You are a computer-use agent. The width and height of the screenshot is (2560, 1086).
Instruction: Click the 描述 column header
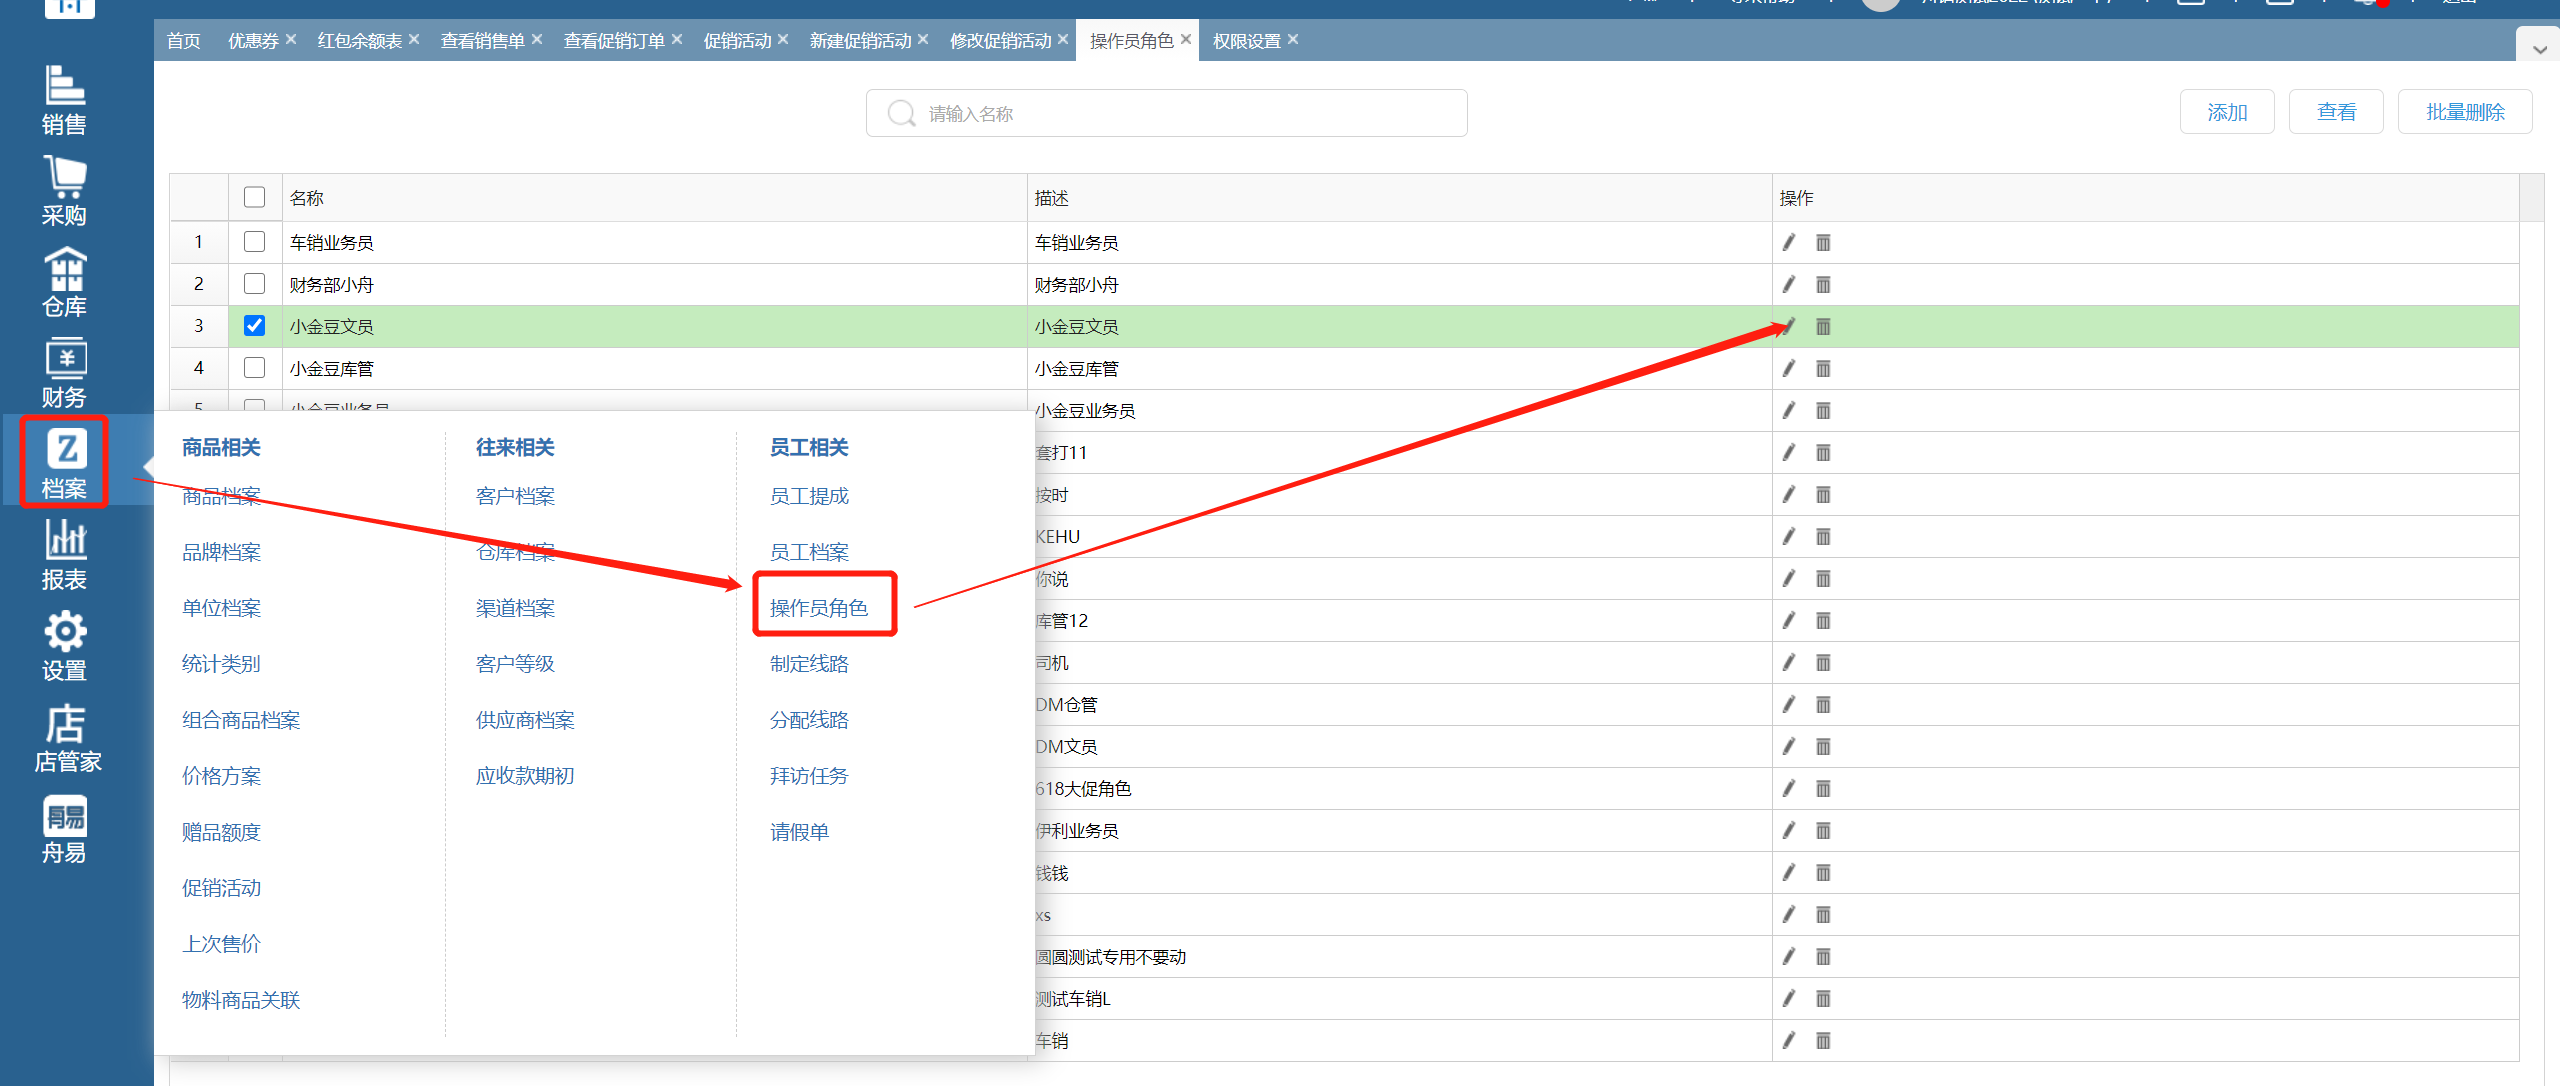(x=1400, y=198)
